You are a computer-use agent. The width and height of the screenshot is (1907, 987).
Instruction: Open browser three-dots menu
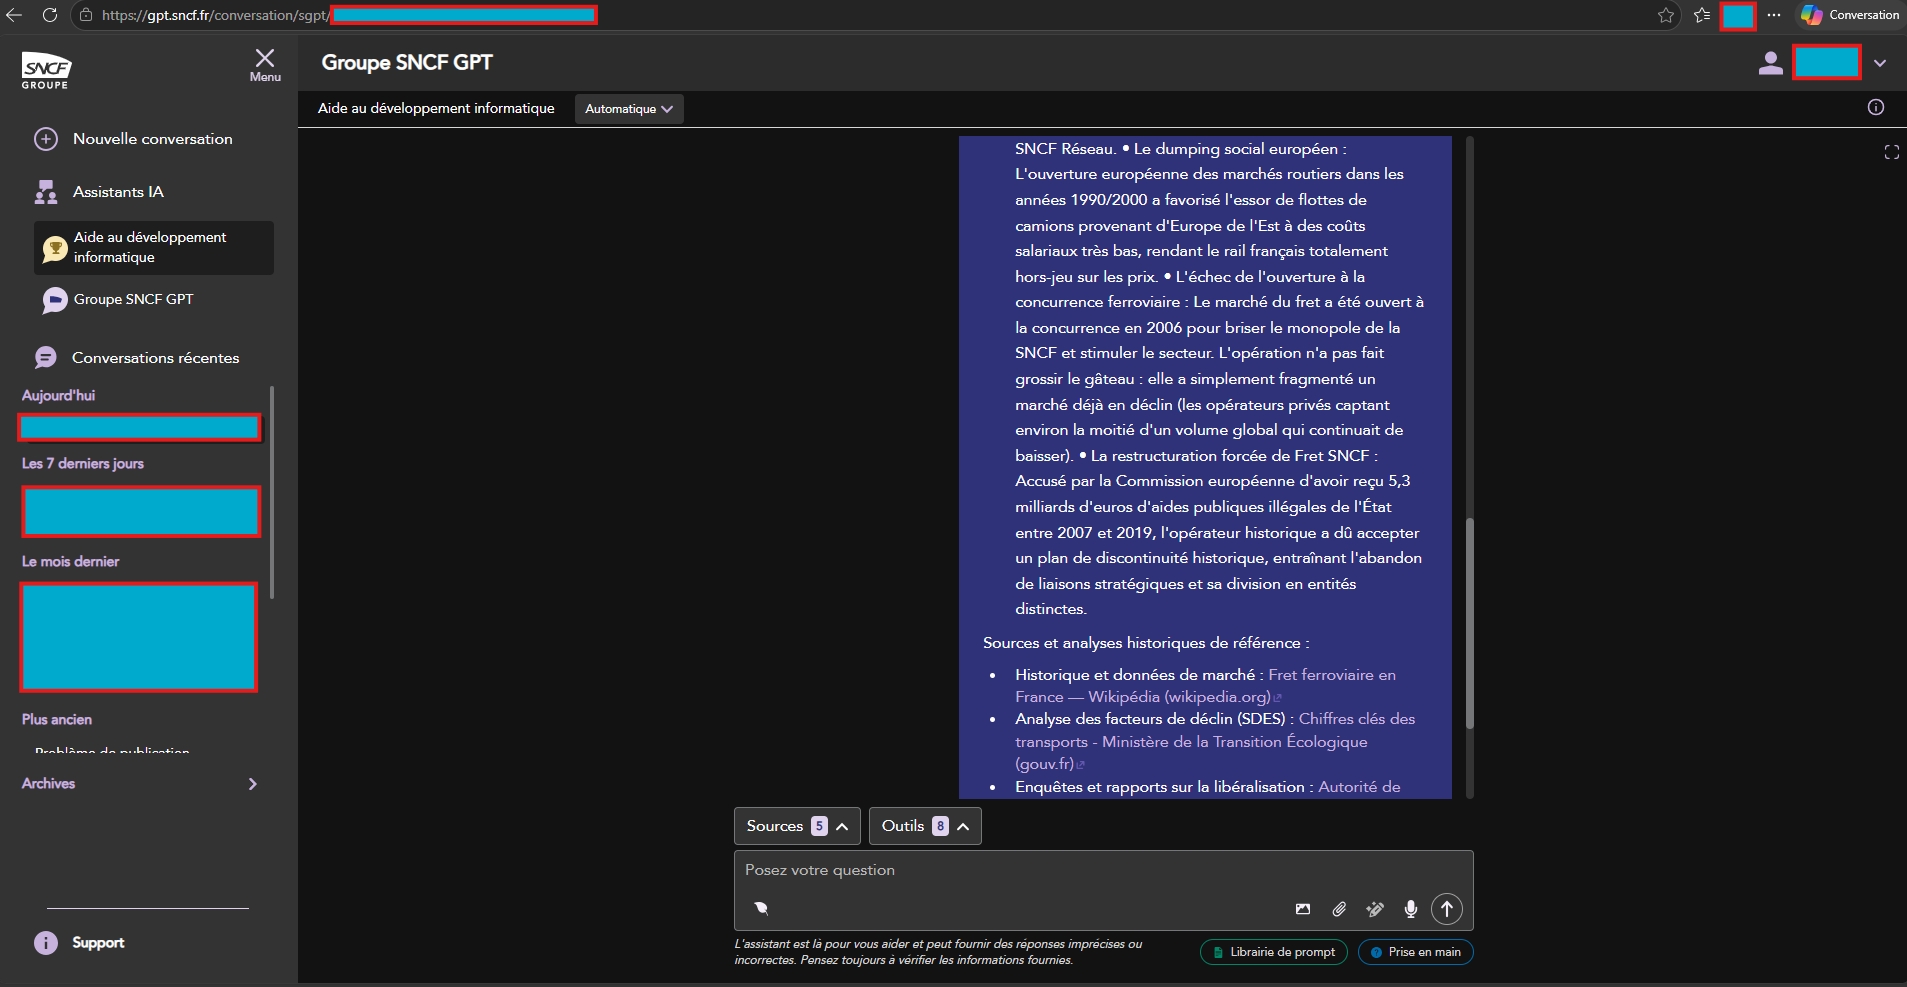pyautogui.click(x=1774, y=15)
